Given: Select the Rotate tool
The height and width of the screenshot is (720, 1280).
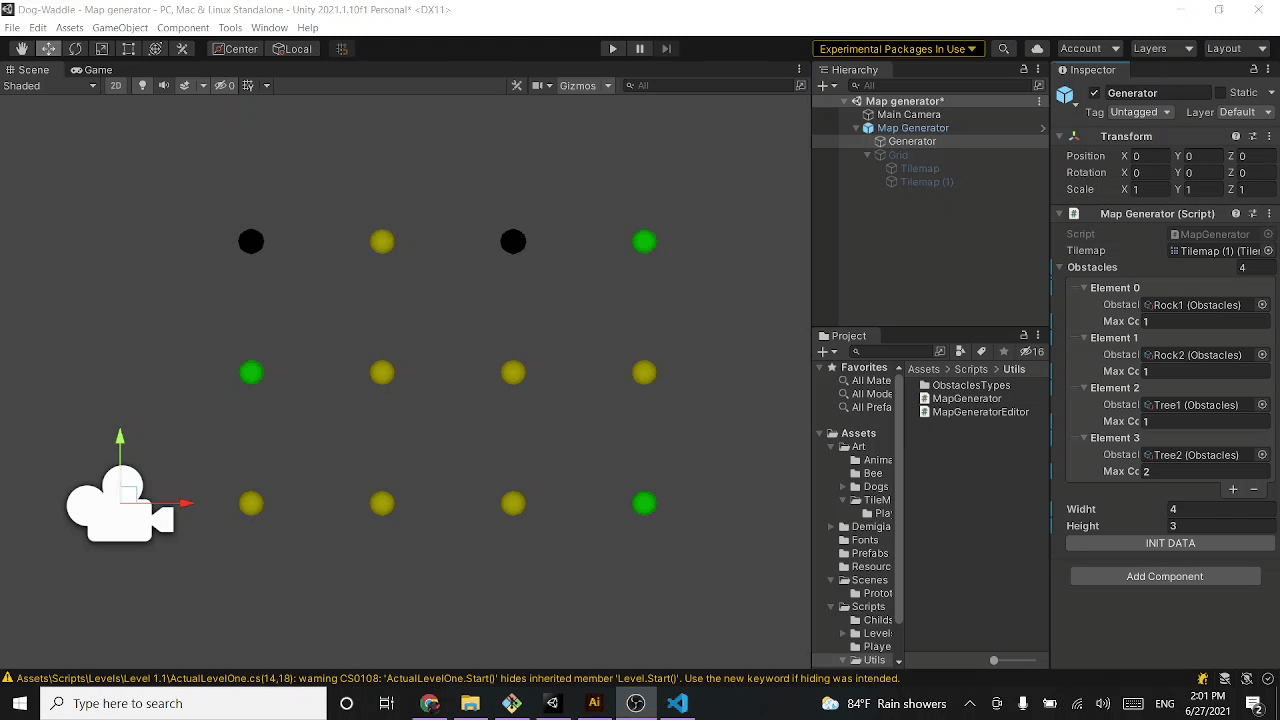Looking at the screenshot, I should (x=75, y=49).
